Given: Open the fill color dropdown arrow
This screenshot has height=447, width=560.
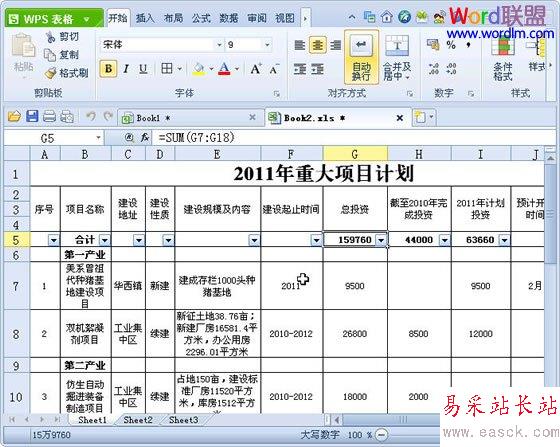Looking at the screenshot, I should click(211, 69).
